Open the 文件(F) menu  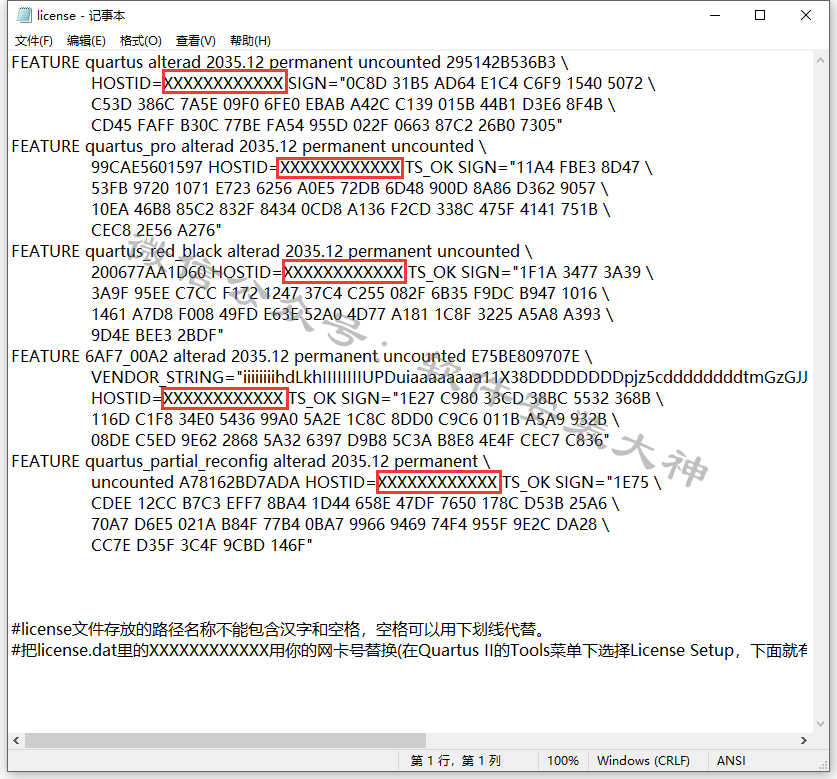tap(34, 41)
